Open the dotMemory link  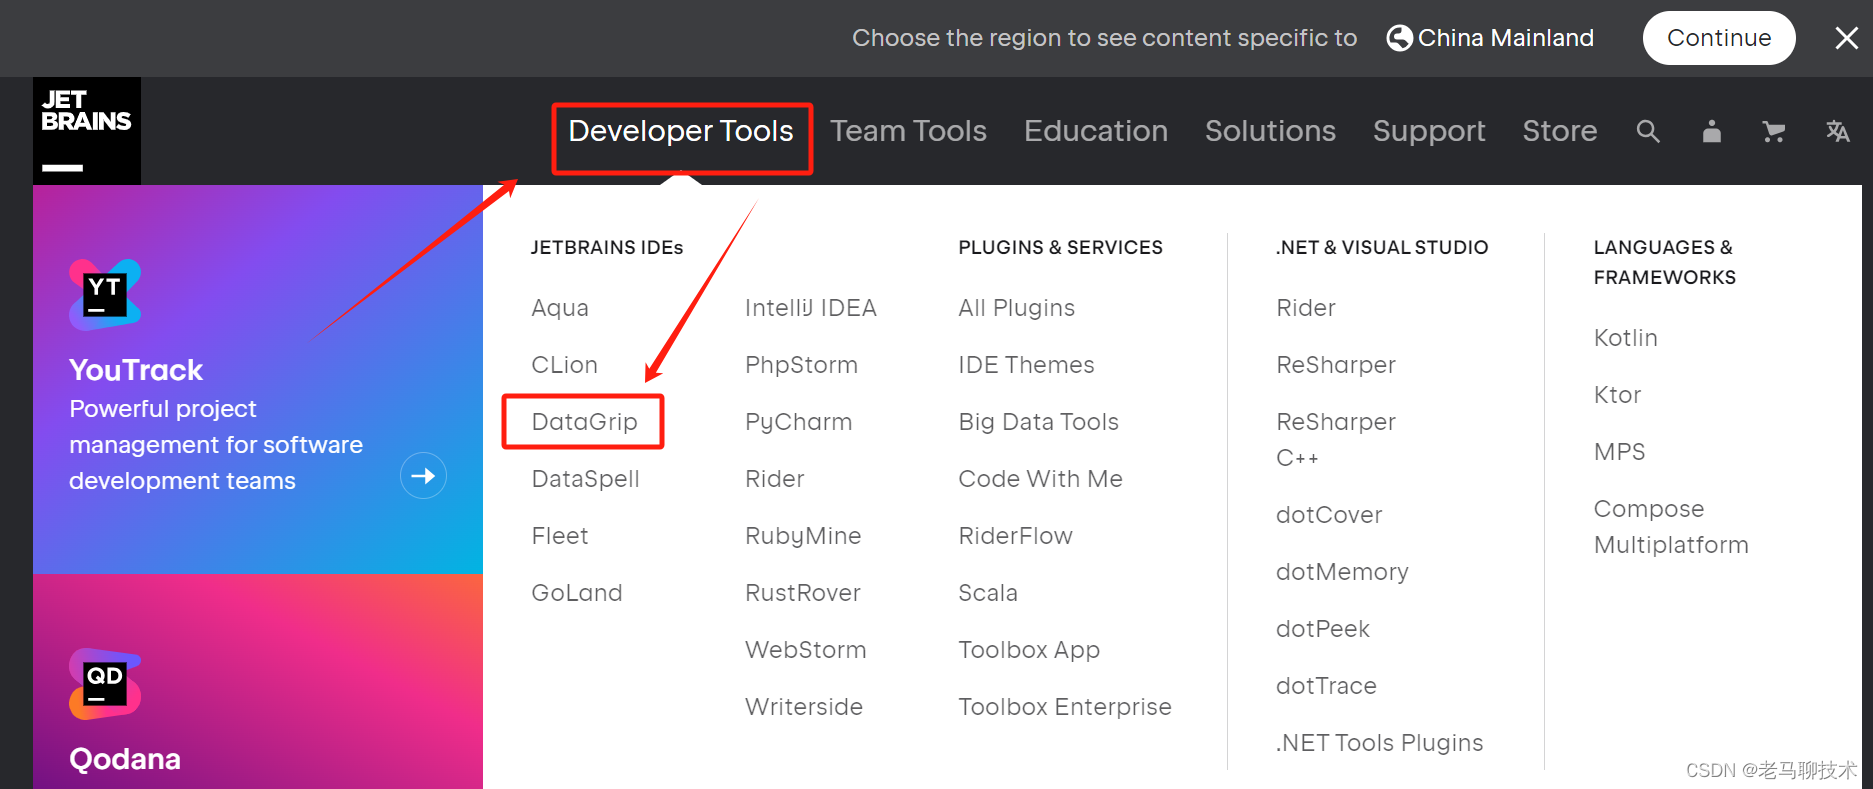click(x=1342, y=572)
